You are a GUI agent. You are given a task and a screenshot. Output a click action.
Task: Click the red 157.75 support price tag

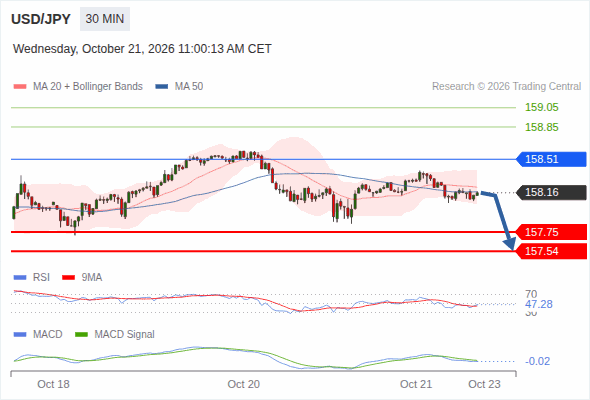(551, 232)
